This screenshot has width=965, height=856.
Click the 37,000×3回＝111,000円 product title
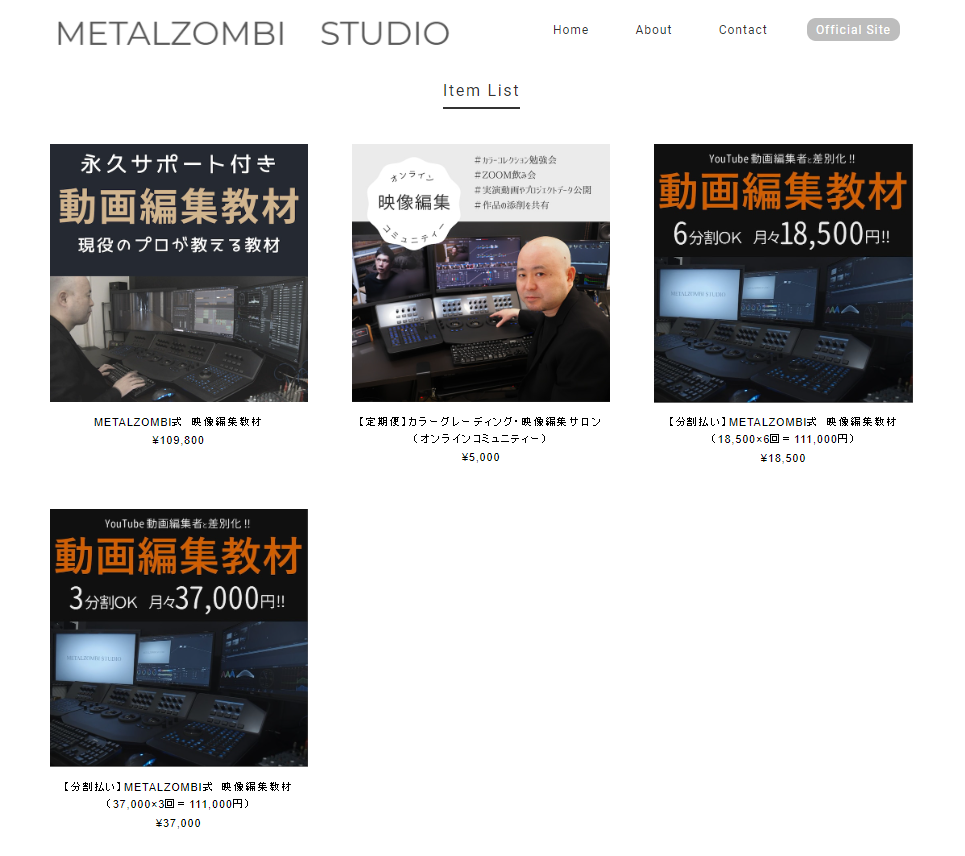[178, 795]
